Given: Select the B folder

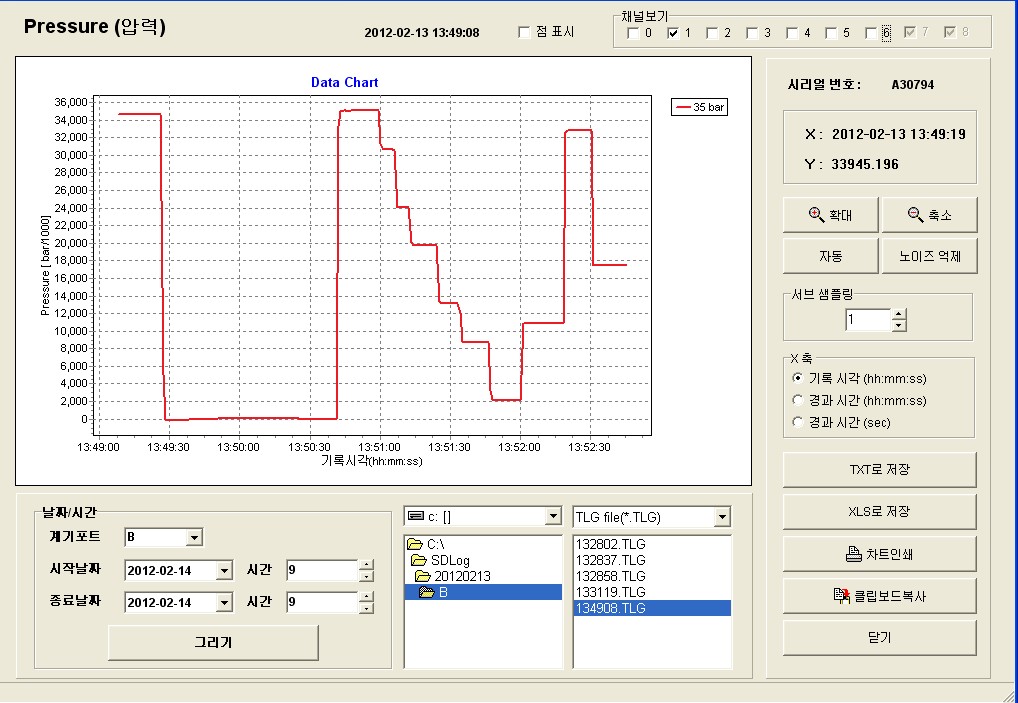Looking at the screenshot, I should [483, 592].
